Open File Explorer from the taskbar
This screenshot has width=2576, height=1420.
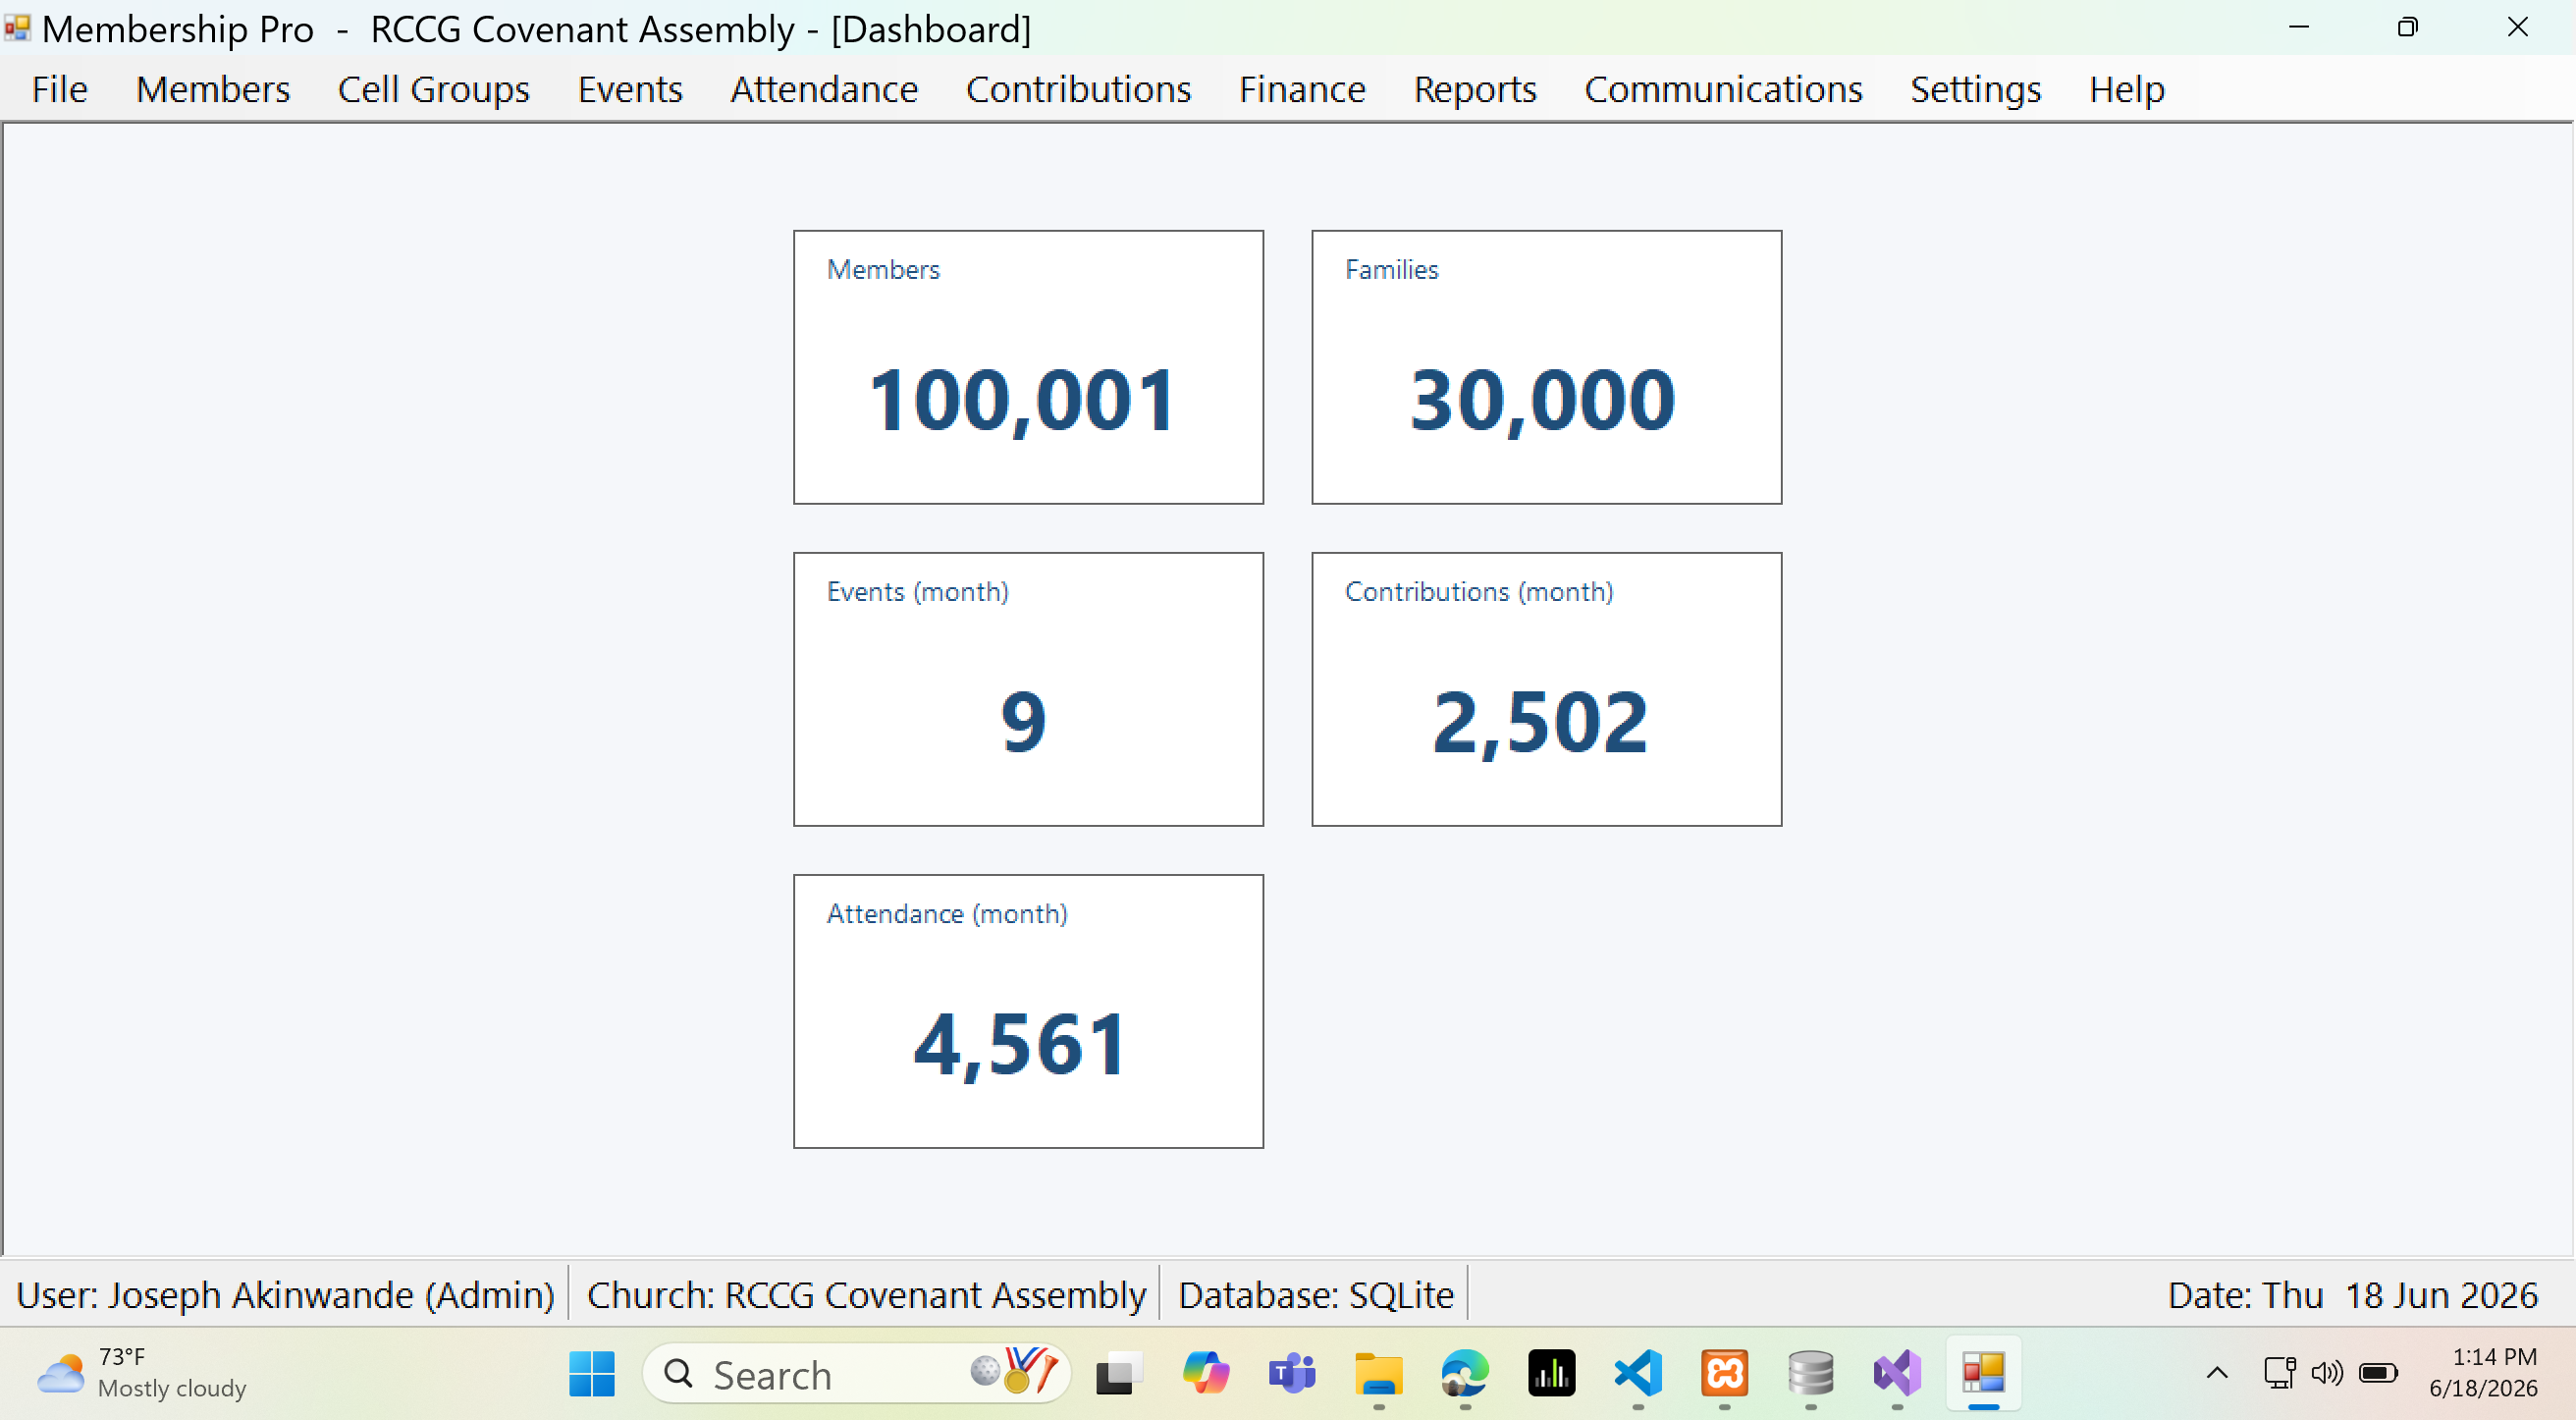(x=1378, y=1374)
